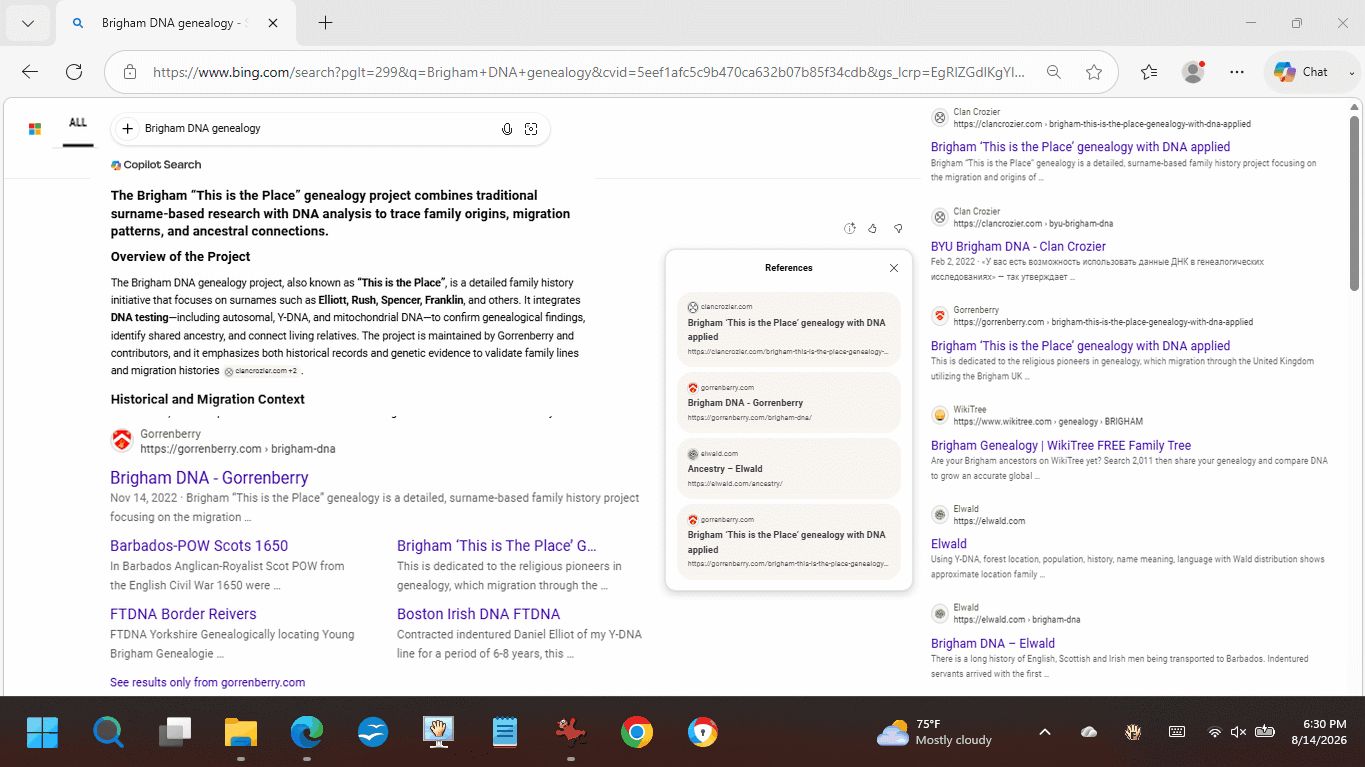
Task: Click the WikiTree favicon icon
Action: [940, 415]
